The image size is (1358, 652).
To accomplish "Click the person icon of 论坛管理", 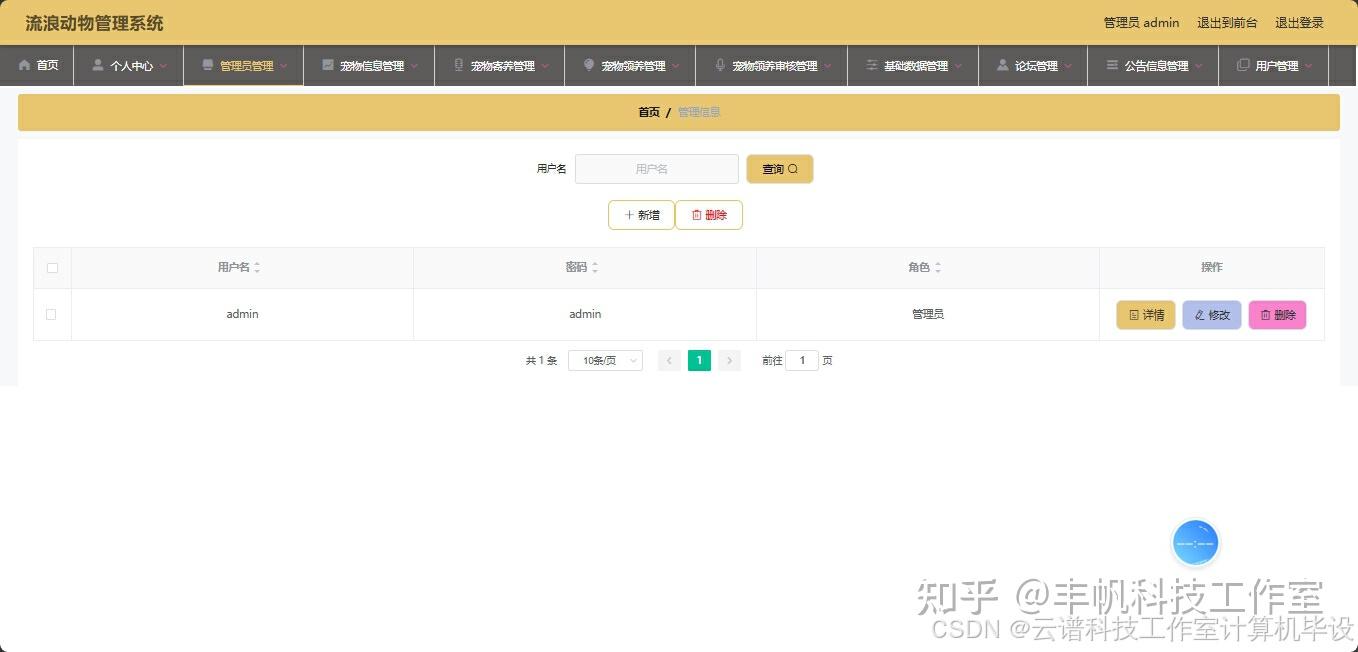I will (1003, 65).
